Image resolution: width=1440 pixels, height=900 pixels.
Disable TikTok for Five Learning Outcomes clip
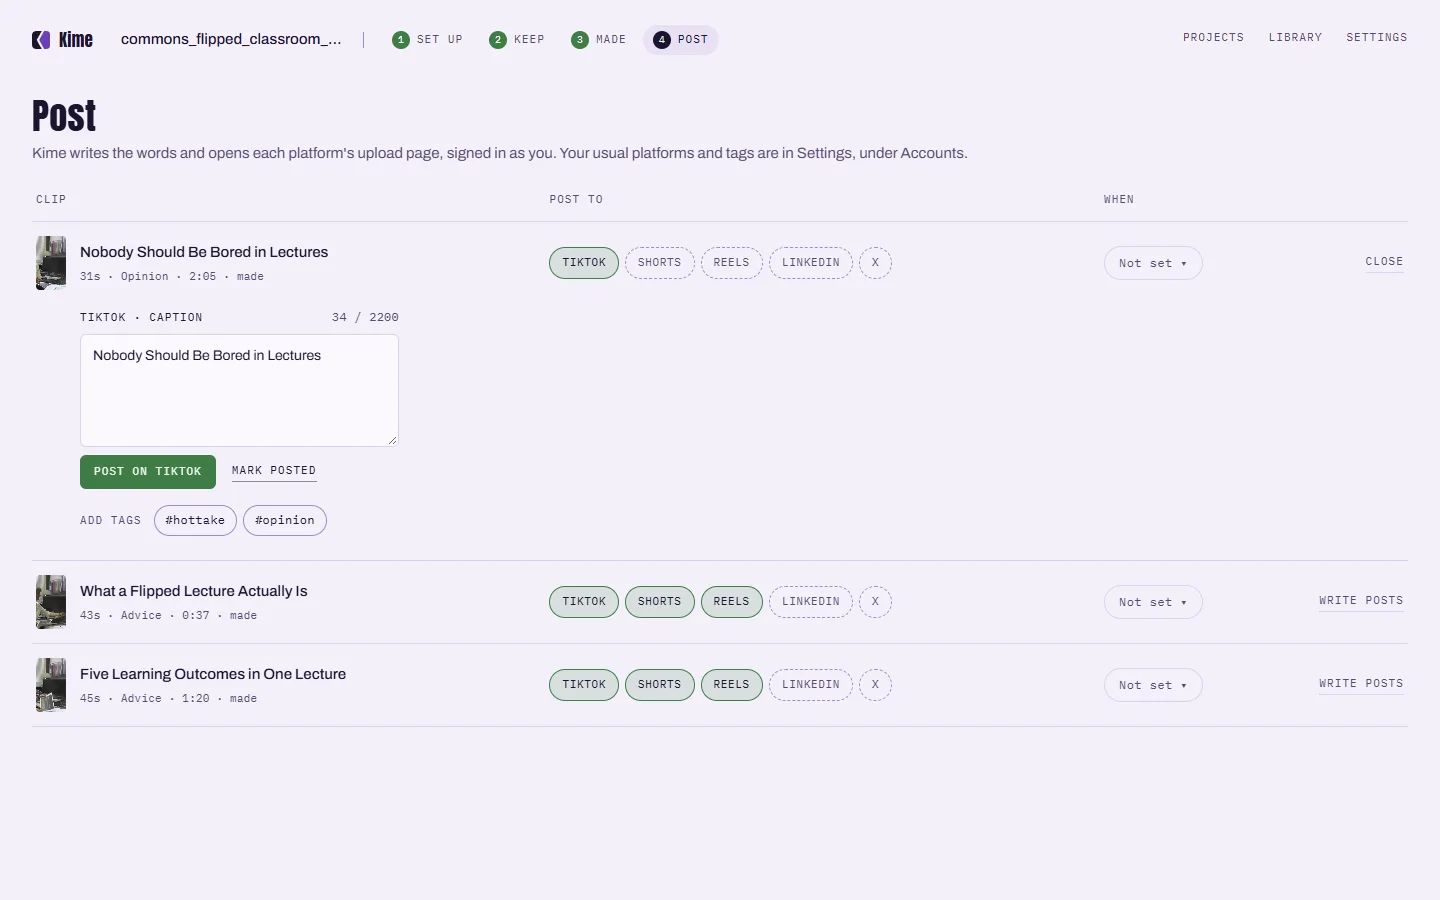tap(584, 685)
